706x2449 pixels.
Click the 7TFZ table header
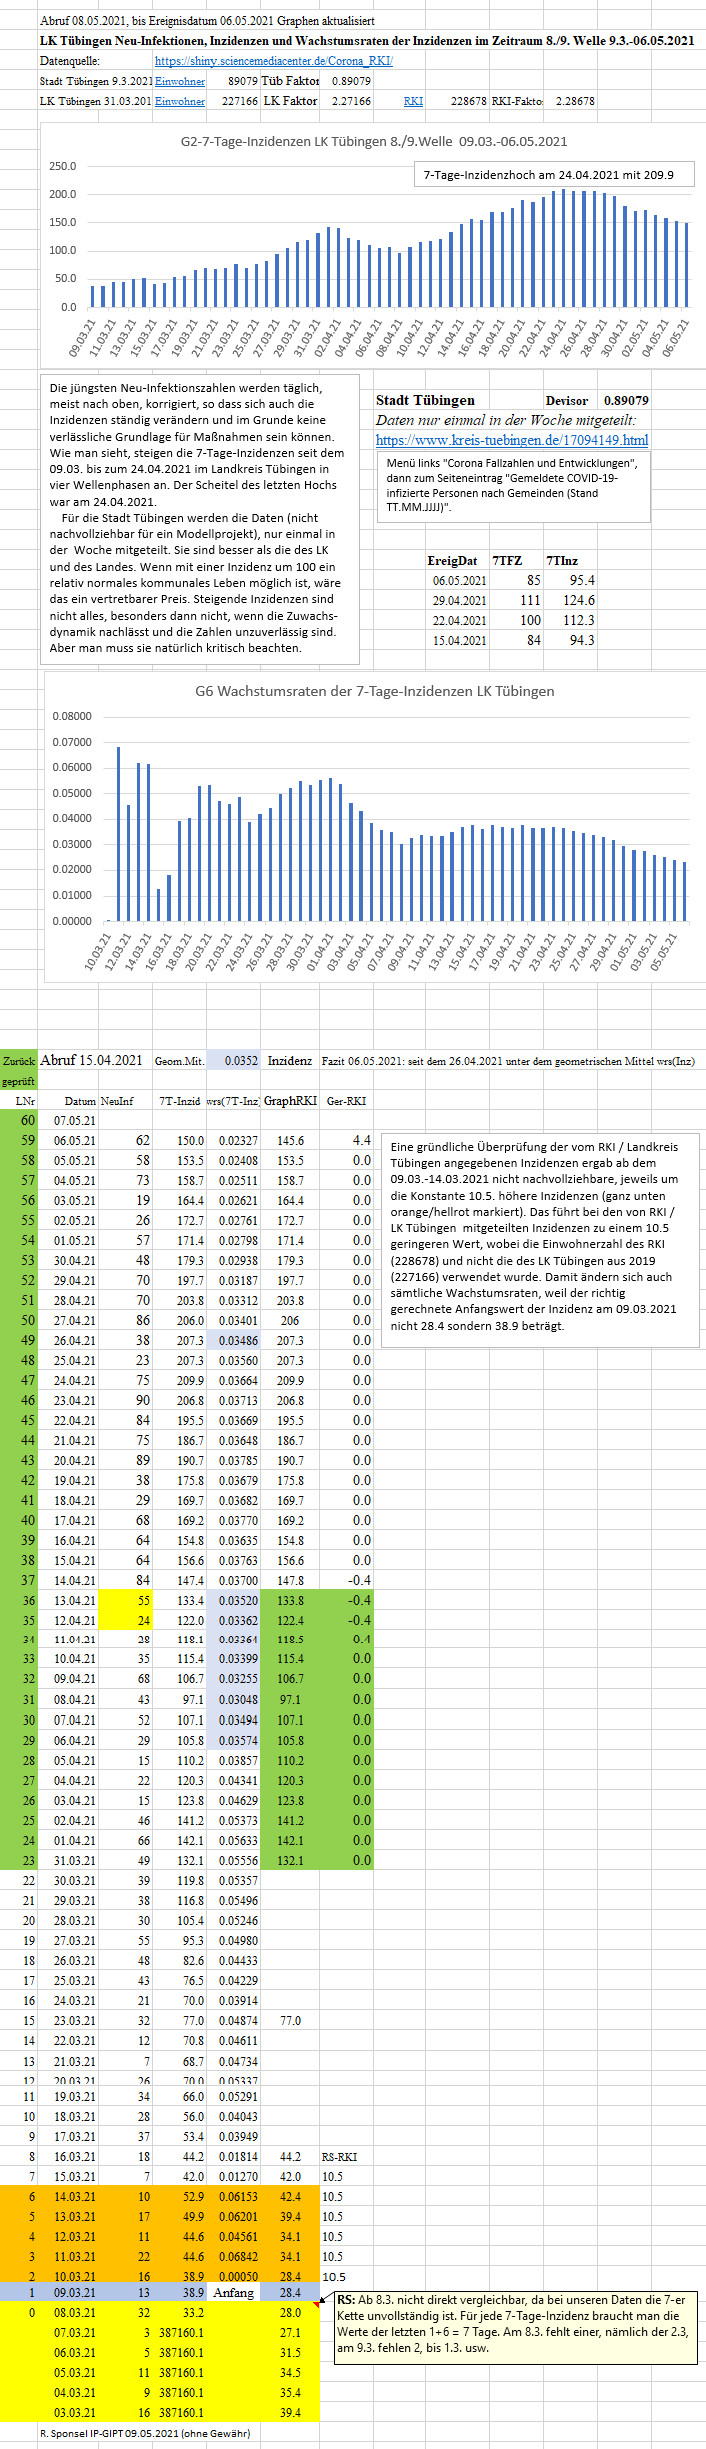pos(508,562)
